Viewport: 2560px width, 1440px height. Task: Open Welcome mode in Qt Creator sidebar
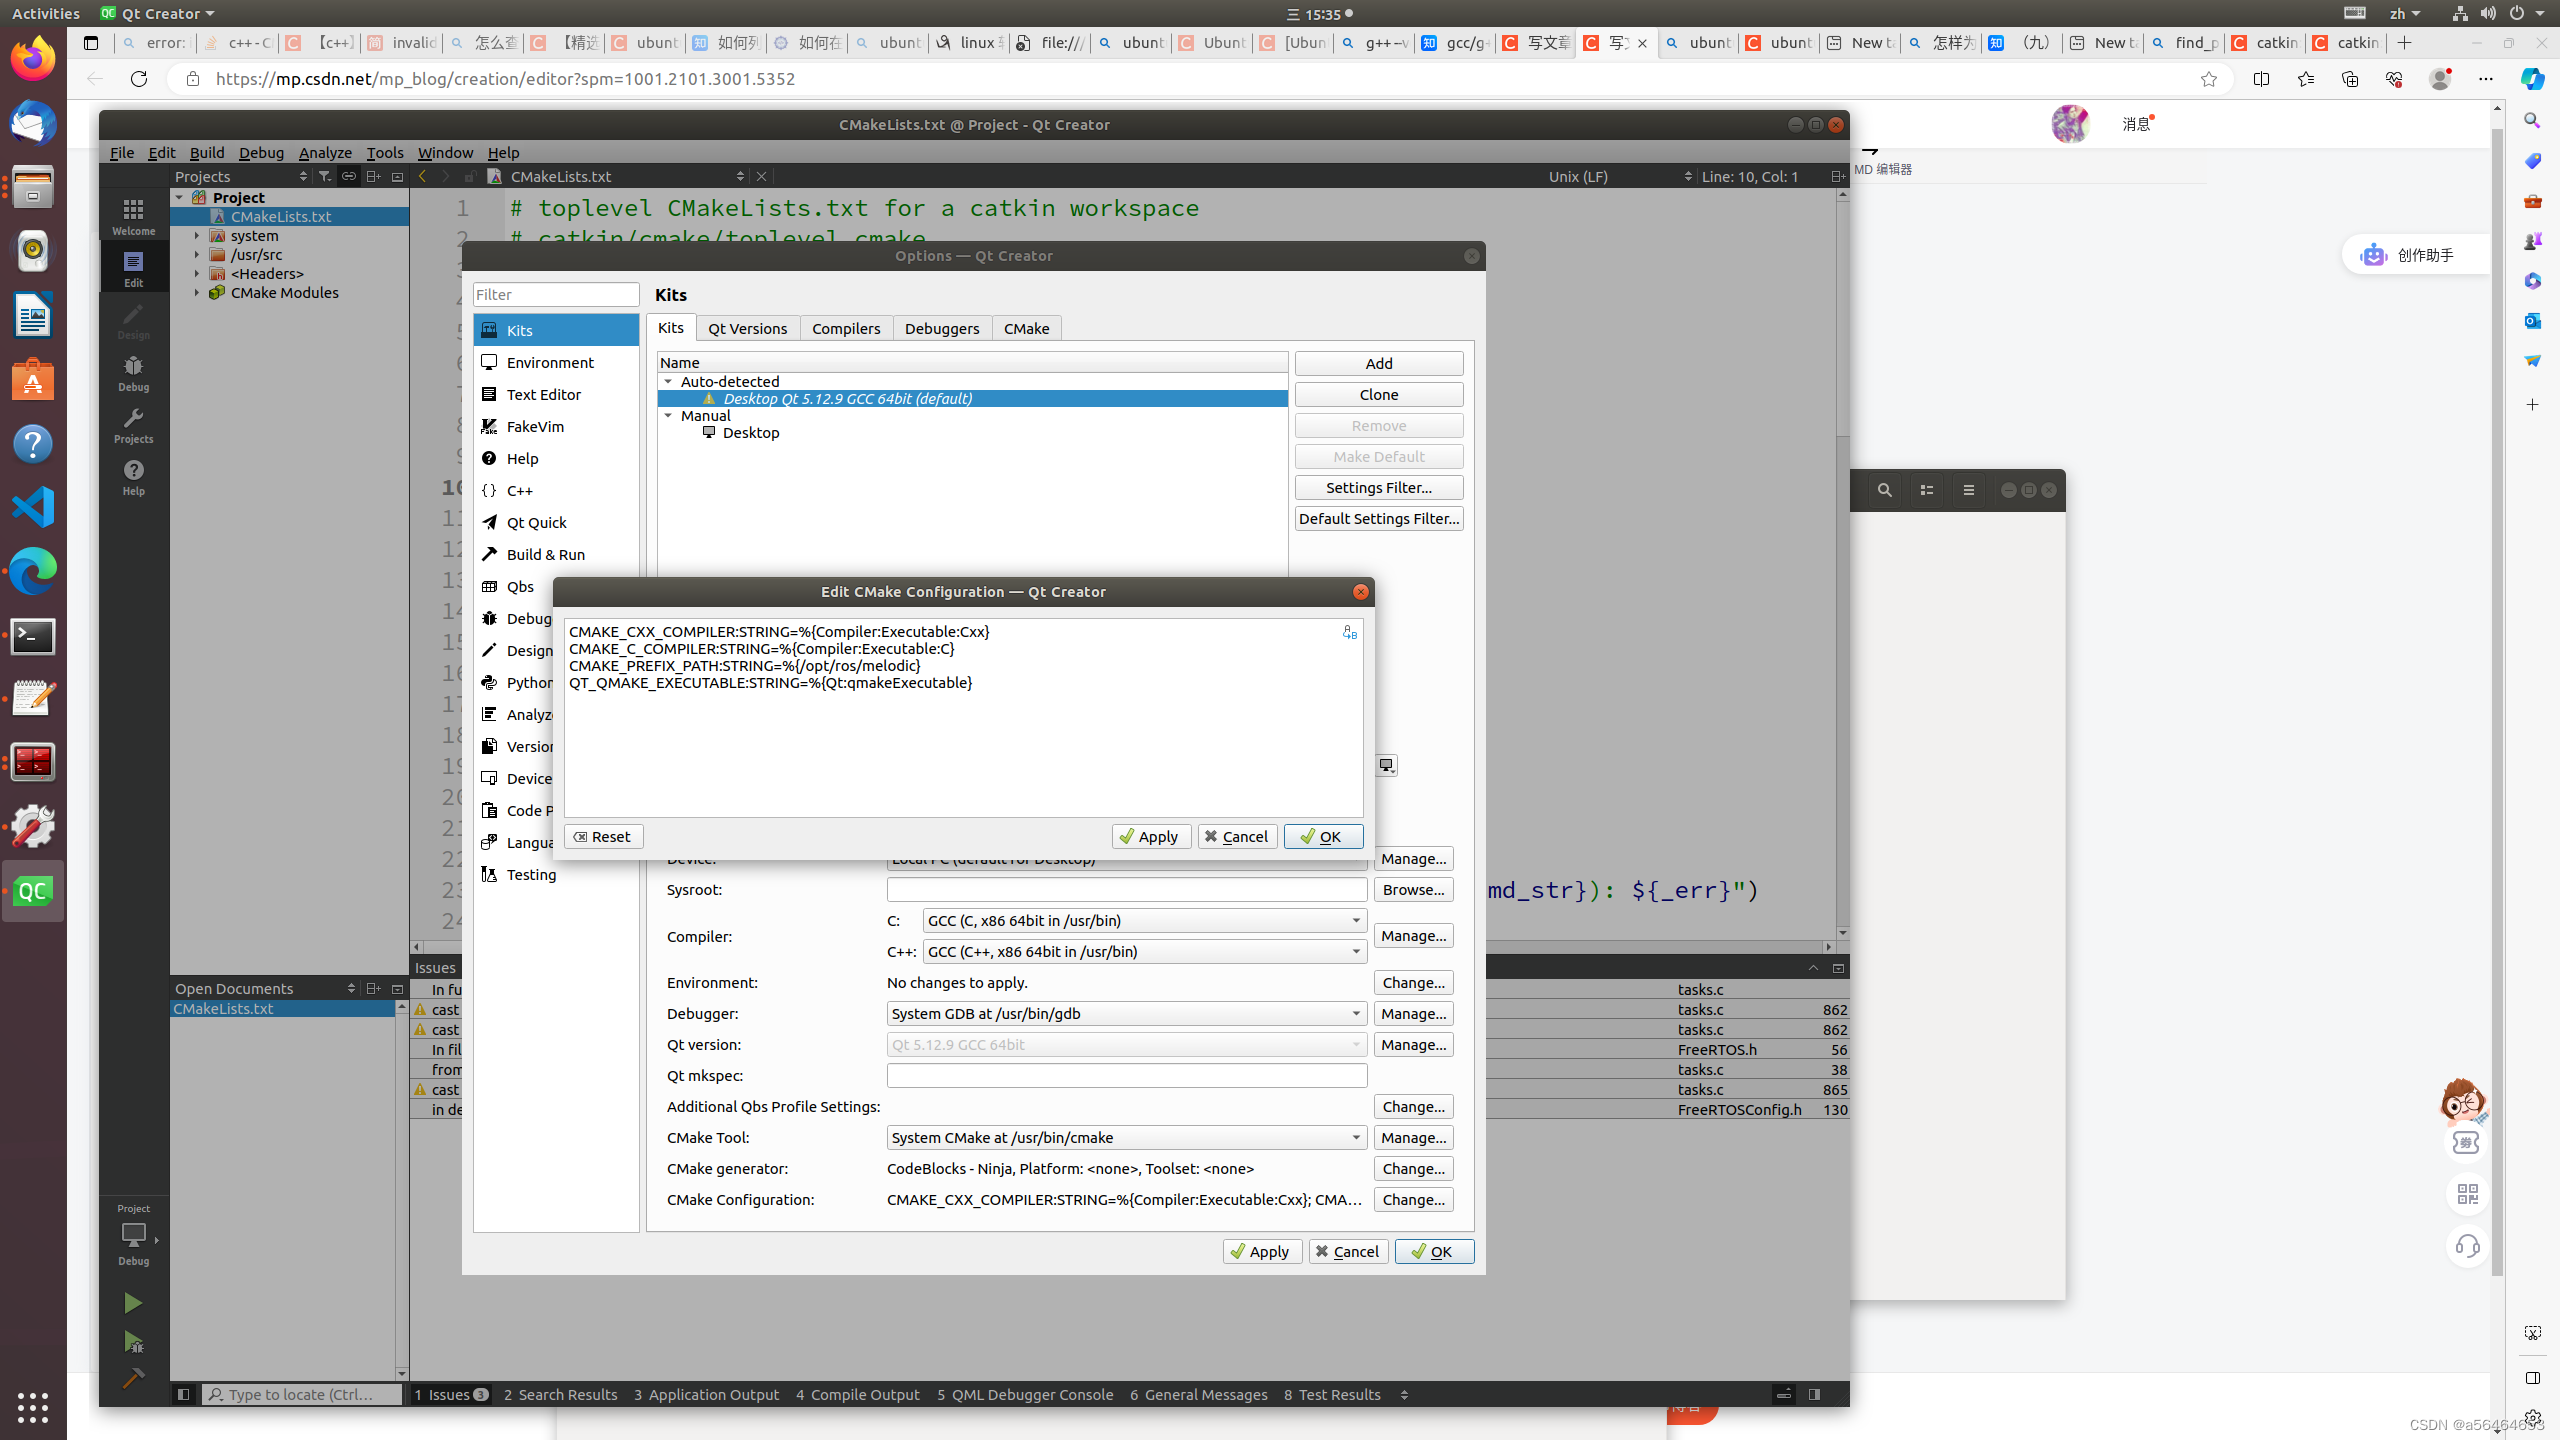tap(133, 215)
